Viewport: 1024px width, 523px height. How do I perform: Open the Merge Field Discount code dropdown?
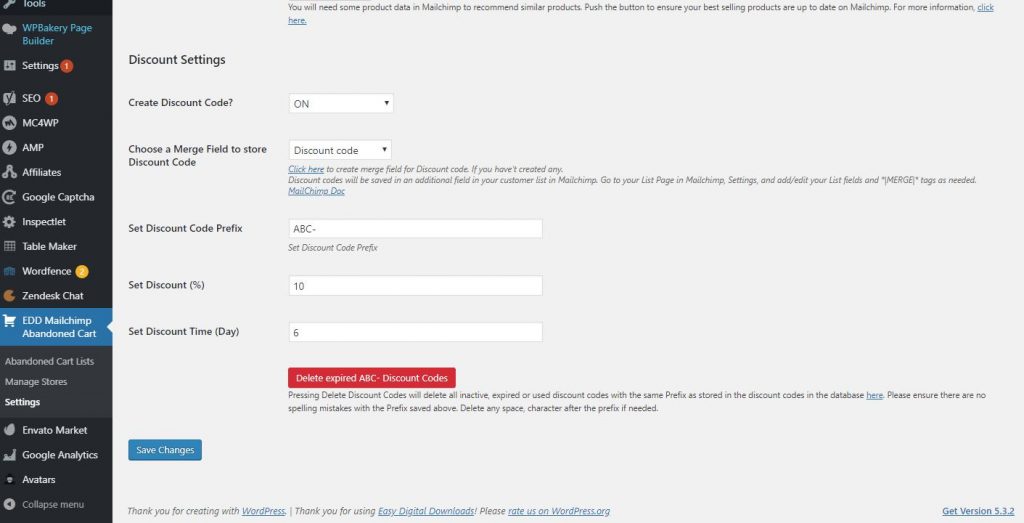coord(340,150)
